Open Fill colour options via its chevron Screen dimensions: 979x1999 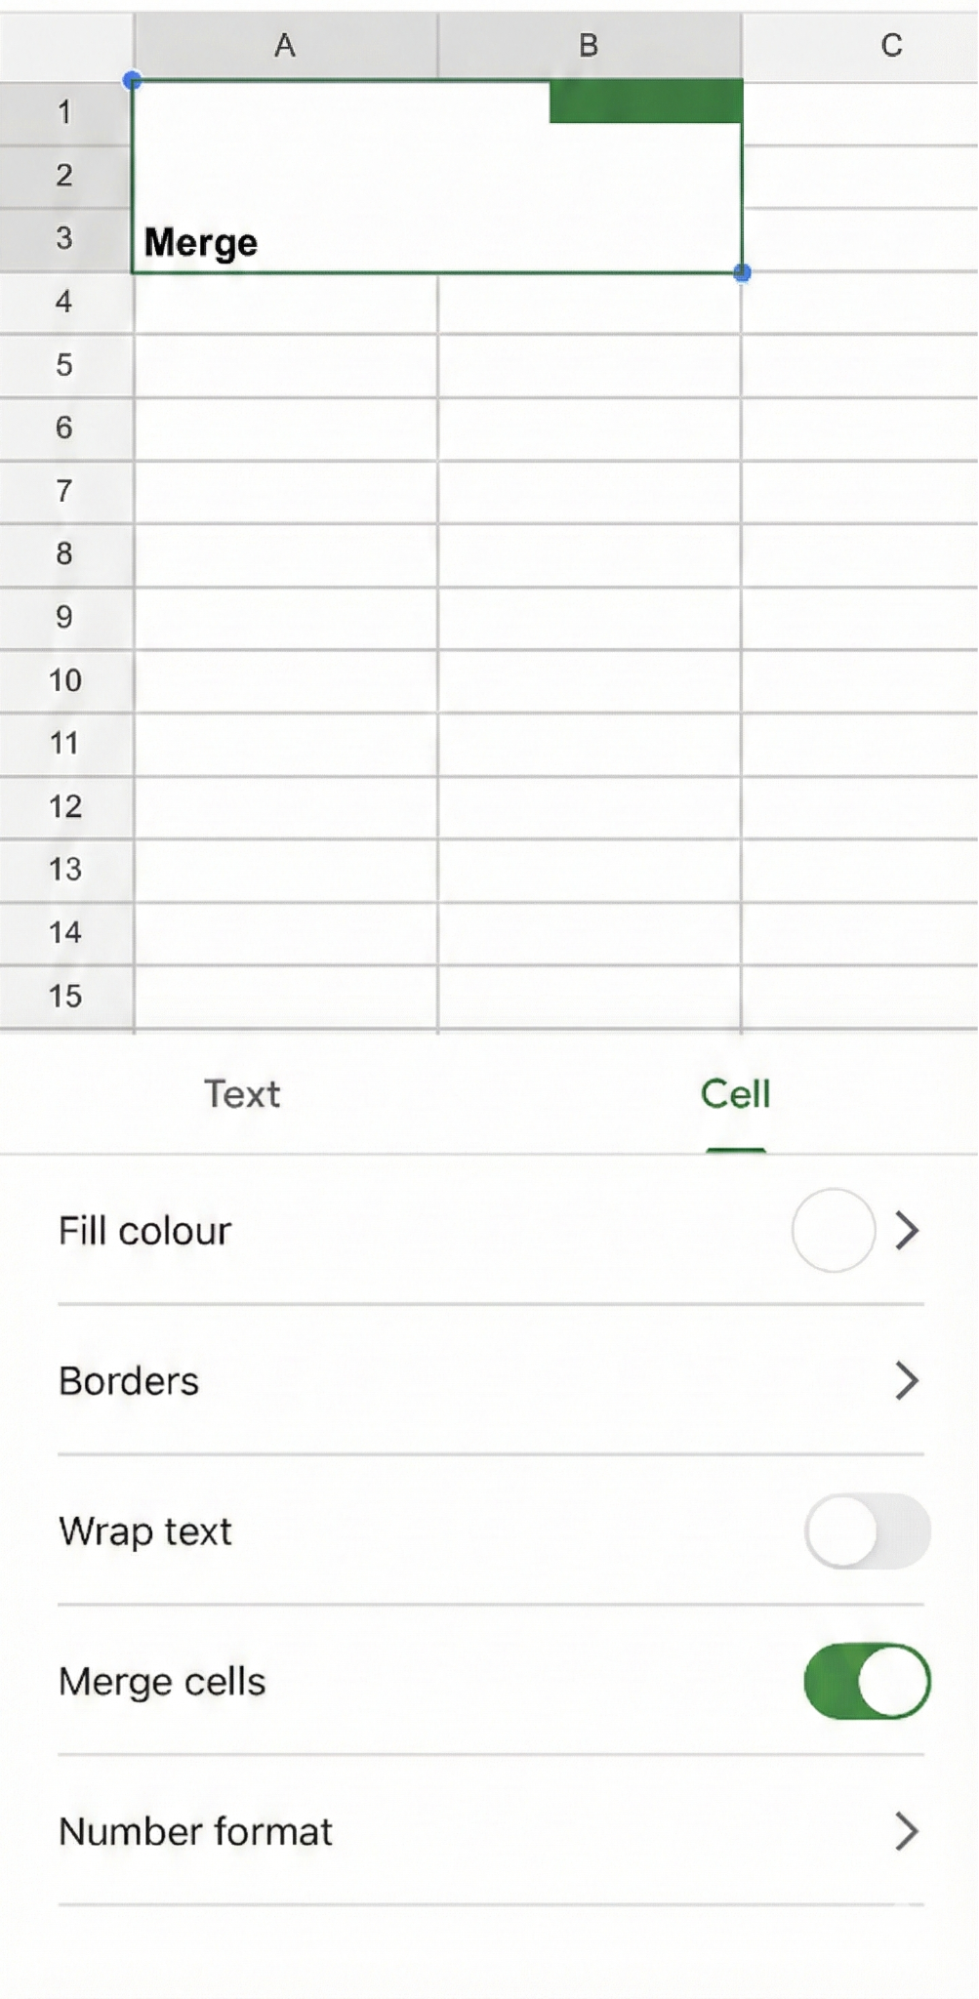click(906, 1230)
